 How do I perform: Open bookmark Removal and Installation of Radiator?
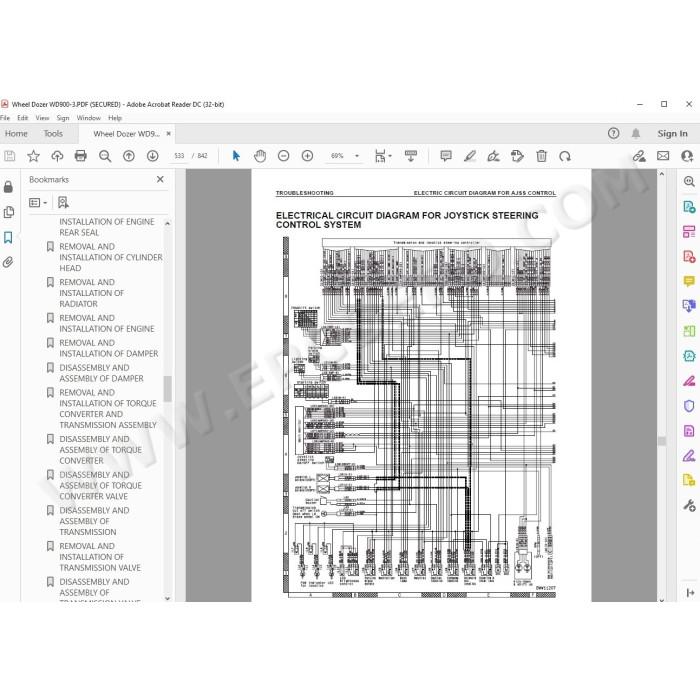click(x=92, y=293)
